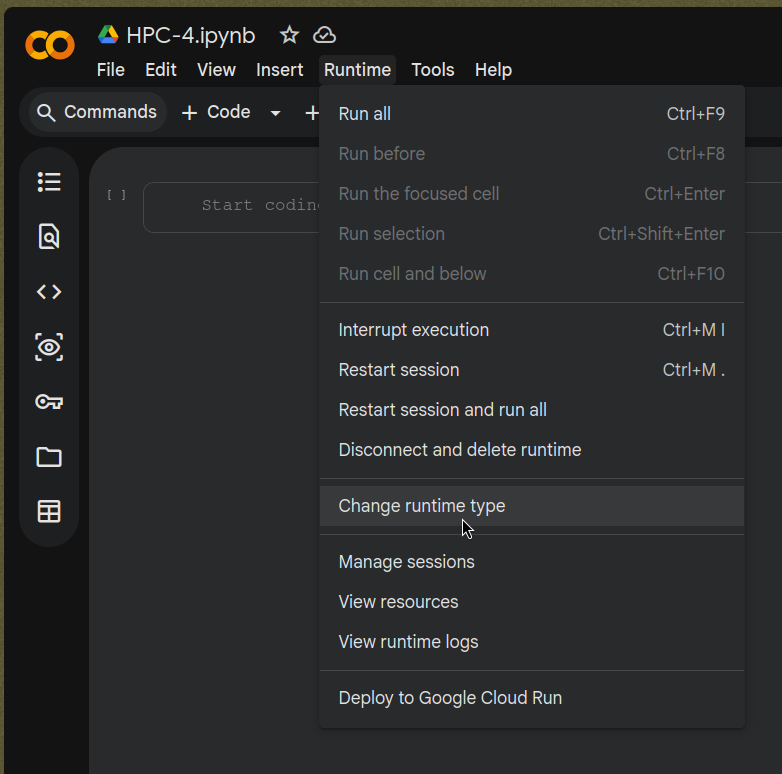This screenshot has height=774, width=782.
Task: Open the Table of contents sidebar icon
Action: pyautogui.click(x=49, y=182)
